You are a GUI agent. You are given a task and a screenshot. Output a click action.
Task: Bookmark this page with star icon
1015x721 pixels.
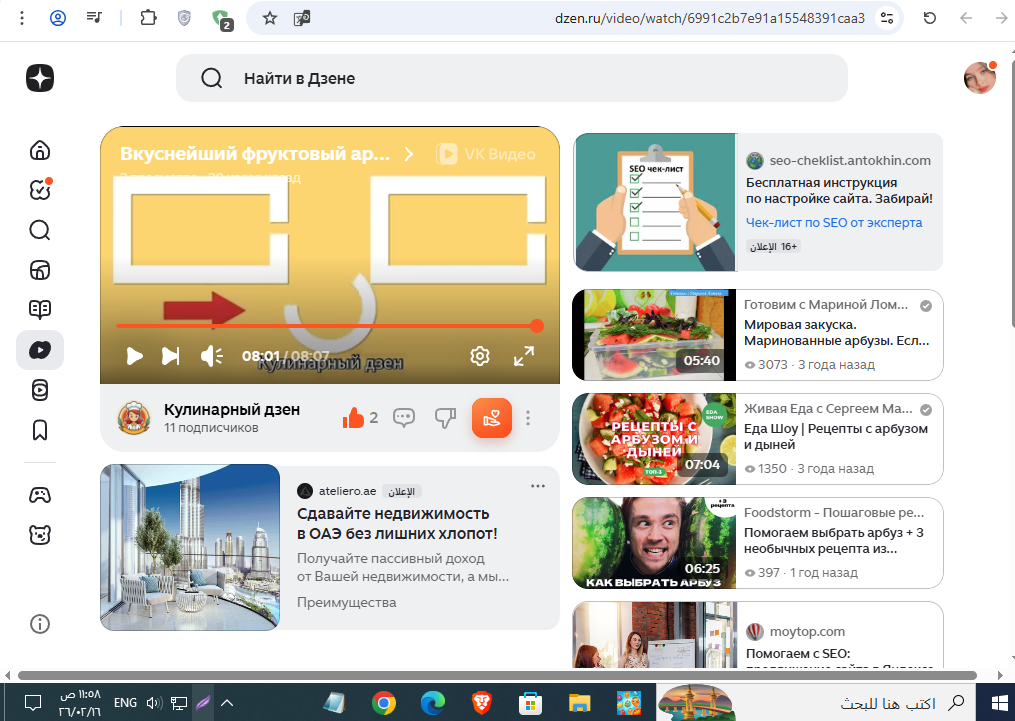pos(270,18)
